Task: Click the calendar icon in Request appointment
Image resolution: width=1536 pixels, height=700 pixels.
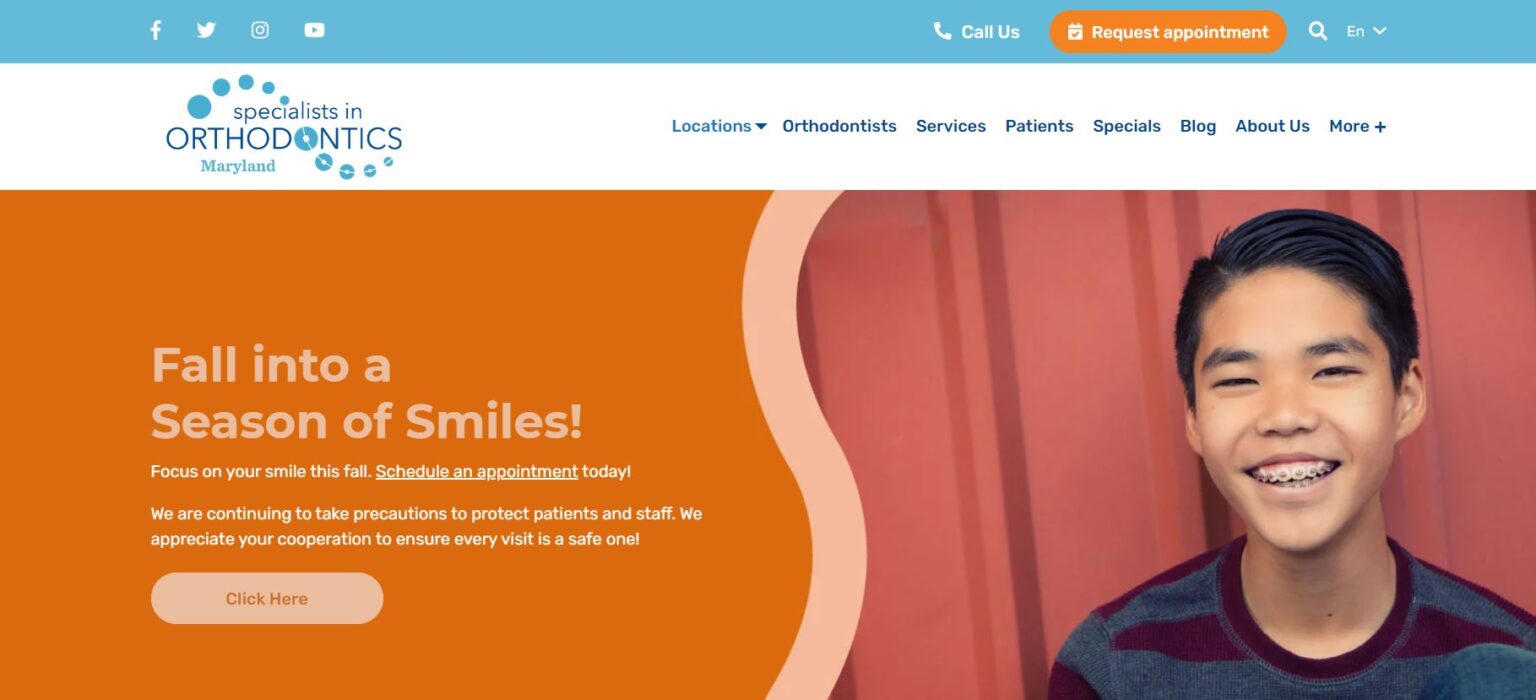Action: [1075, 32]
